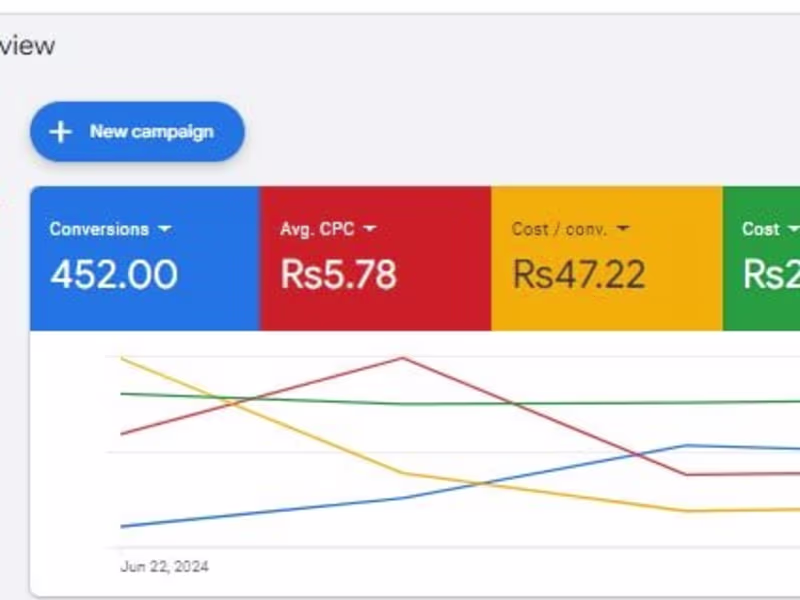The image size is (800, 600).
Task: Click the partially visible green card value
Action: point(771,274)
